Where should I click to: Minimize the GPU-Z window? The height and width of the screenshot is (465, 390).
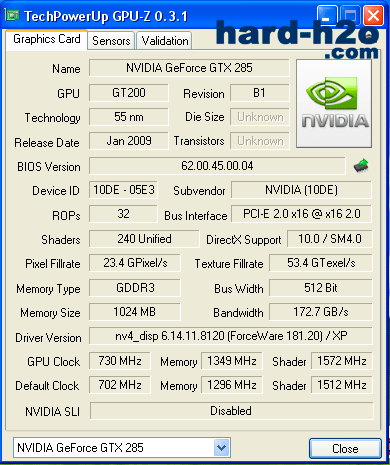click(327, 15)
